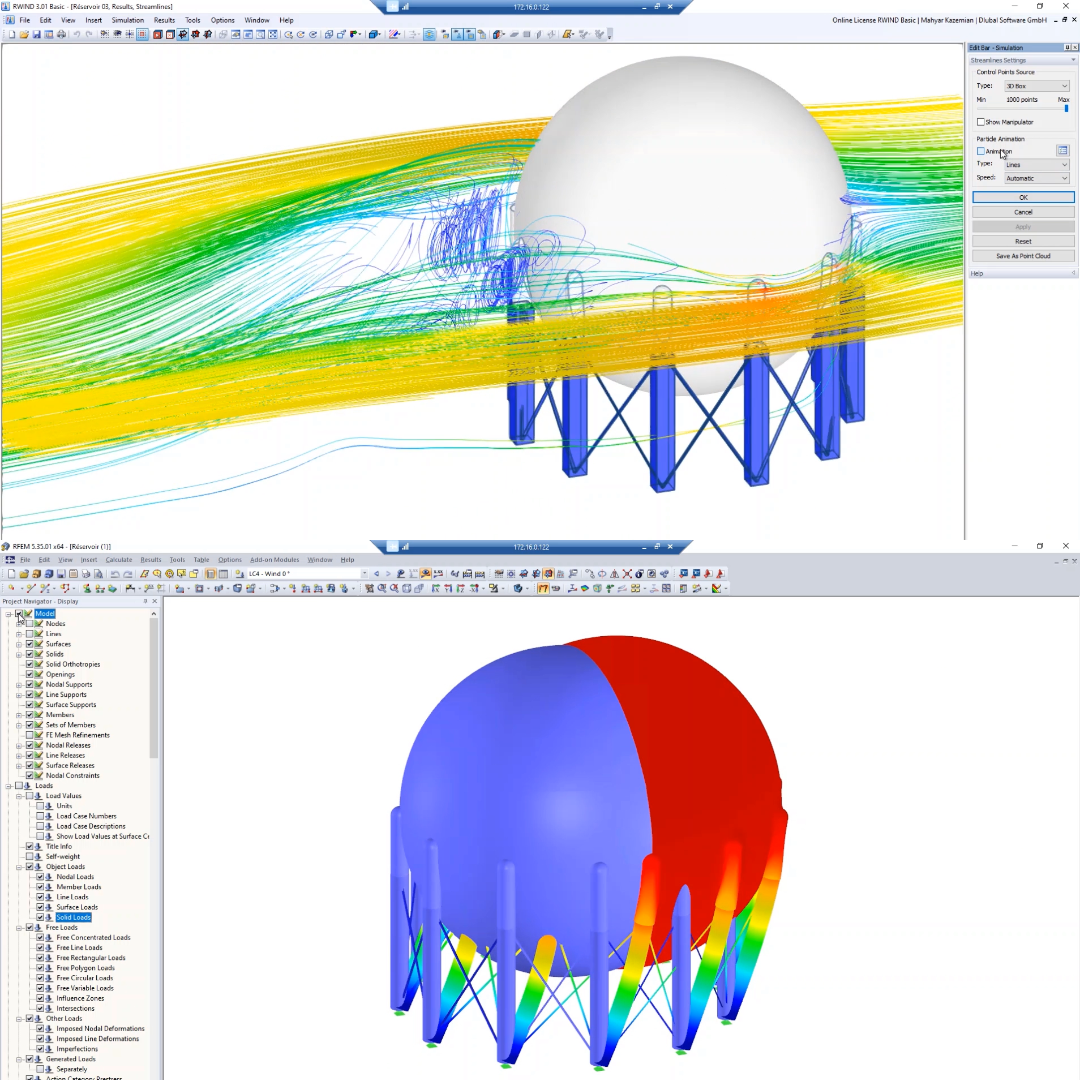1080x1080 pixels.
Task: Toggle Nodal Supports checkbox in navigator
Action: point(30,685)
